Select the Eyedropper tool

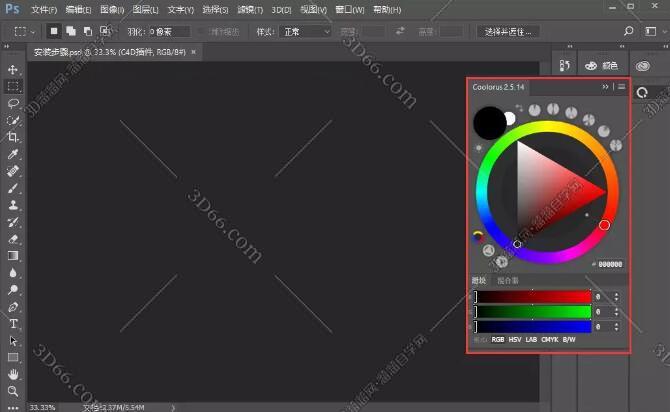click(x=14, y=155)
